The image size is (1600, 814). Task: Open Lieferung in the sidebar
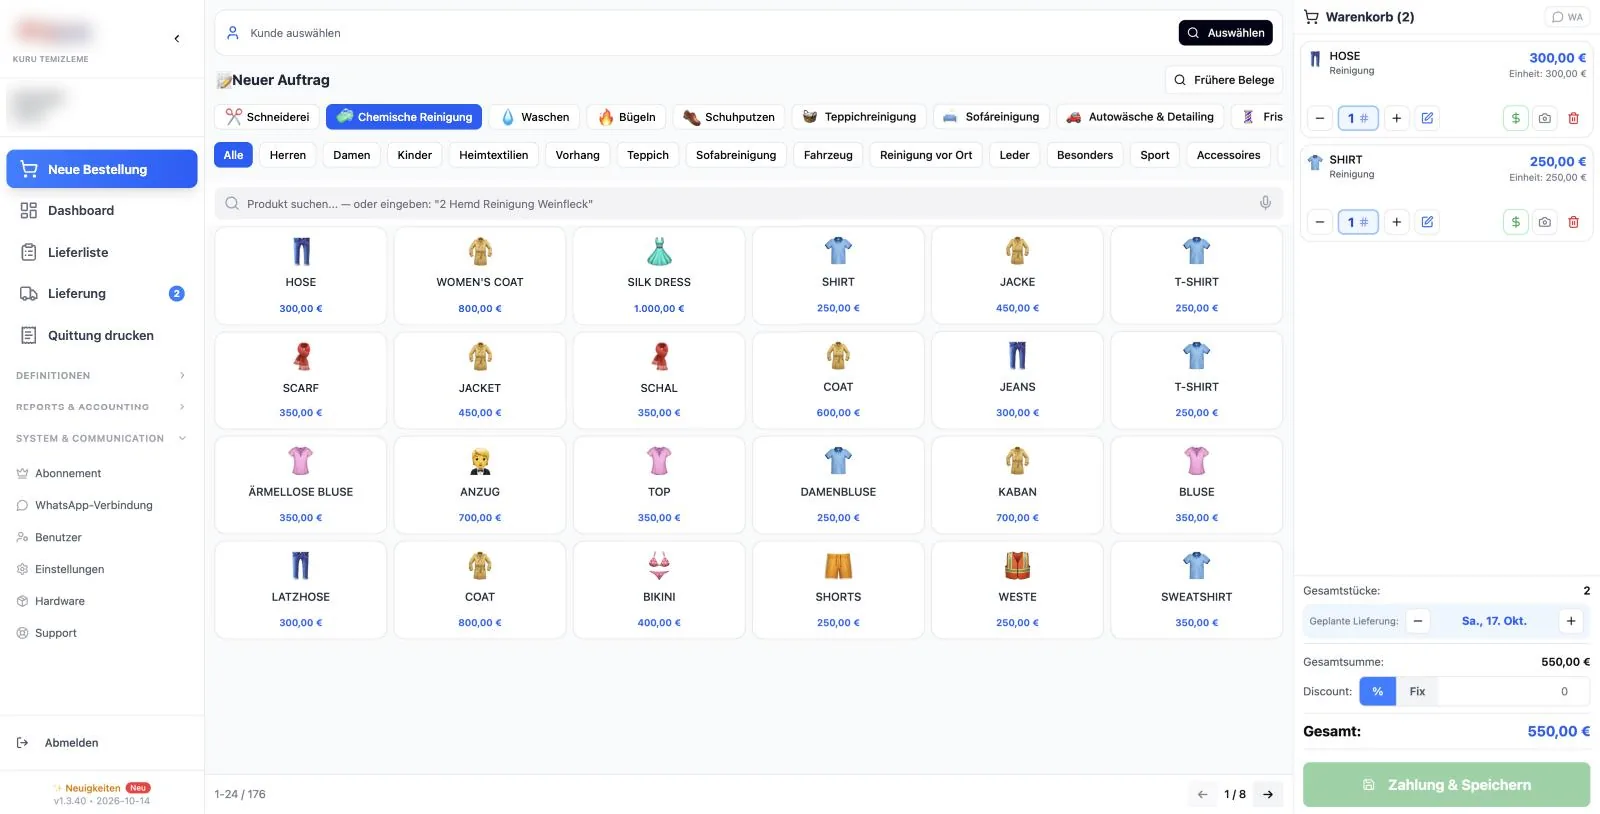click(x=102, y=294)
